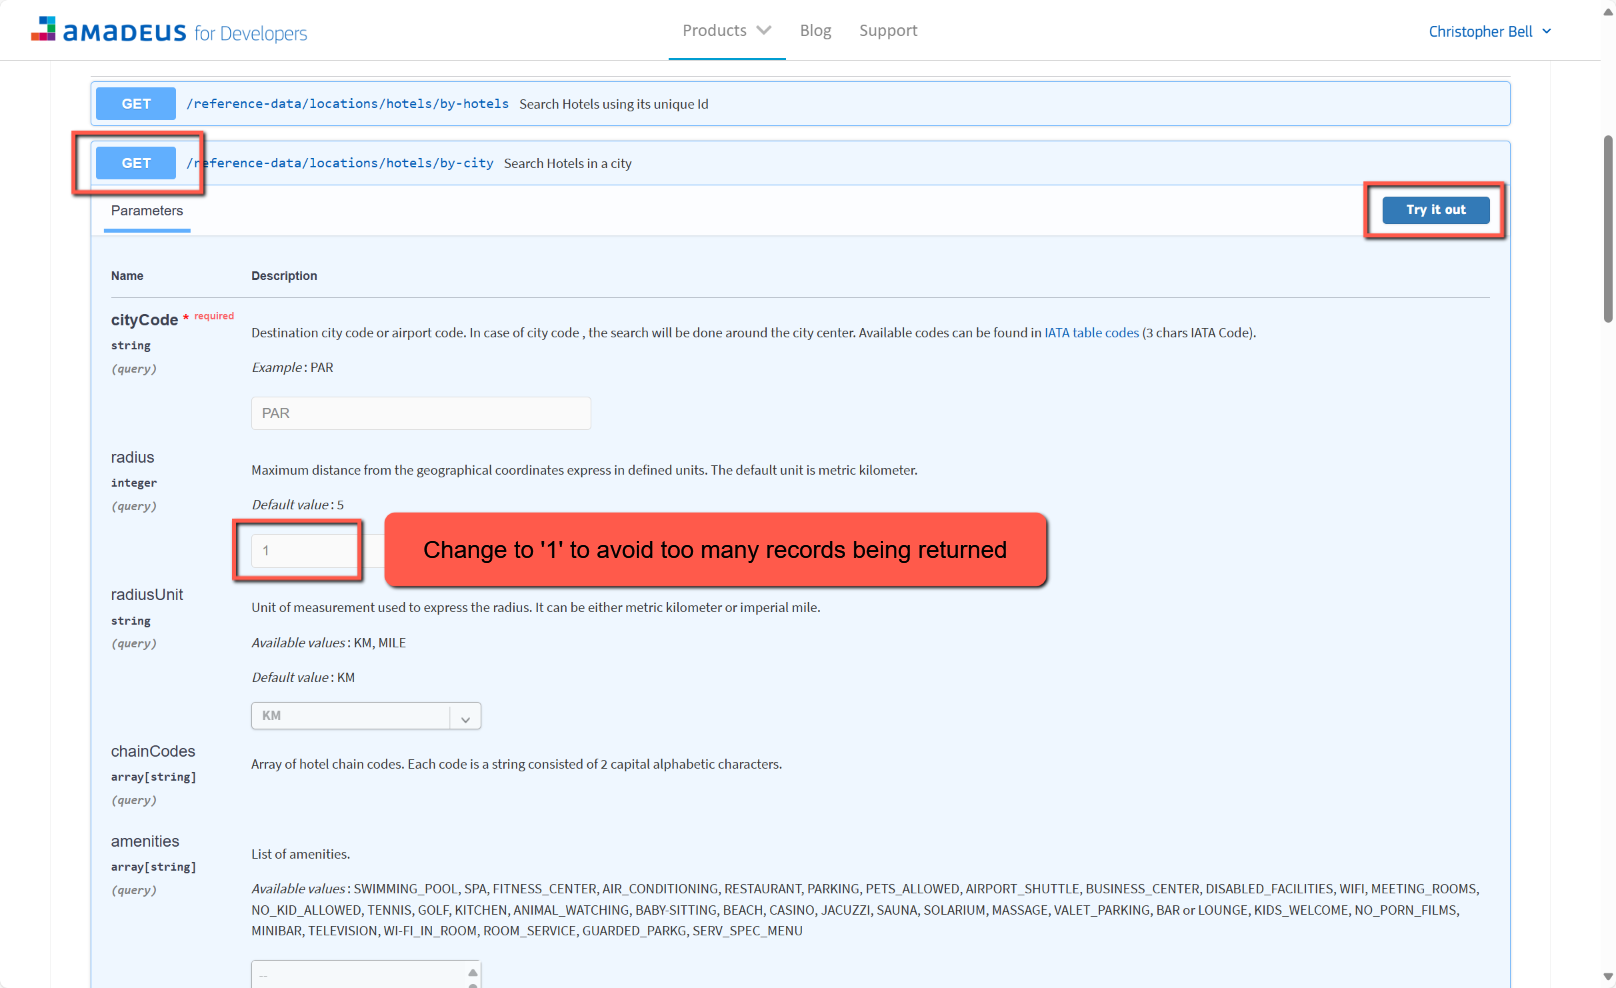The image size is (1616, 988).
Task: Click the page scroll-down arrow
Action: pos(1608,977)
